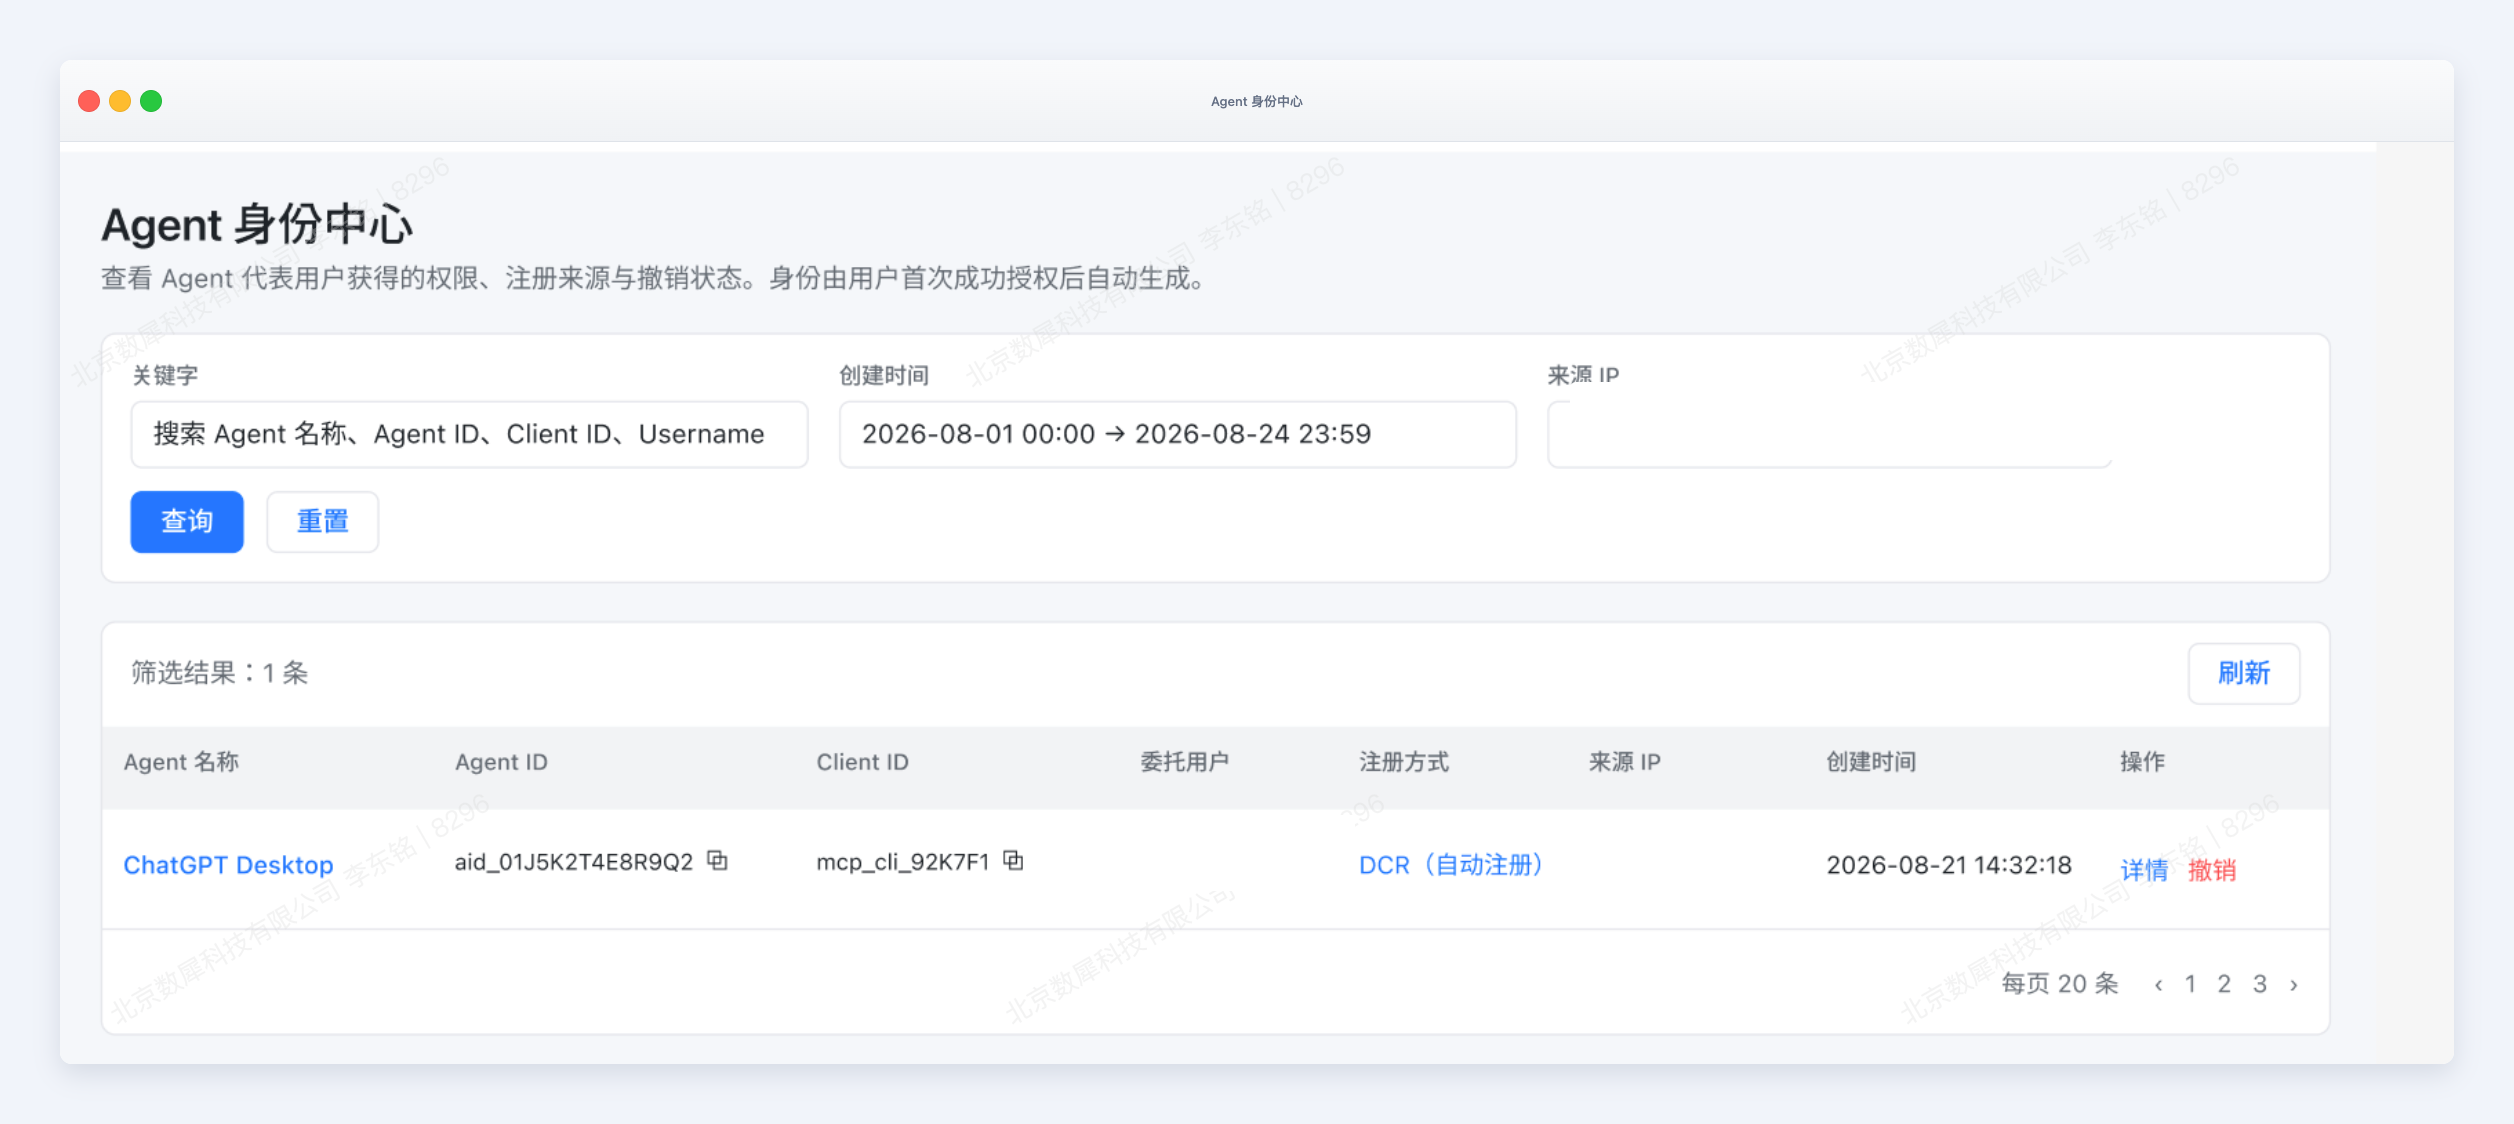The image size is (2514, 1124).
Task: Click the 重置 reset button
Action: pyautogui.click(x=322, y=521)
